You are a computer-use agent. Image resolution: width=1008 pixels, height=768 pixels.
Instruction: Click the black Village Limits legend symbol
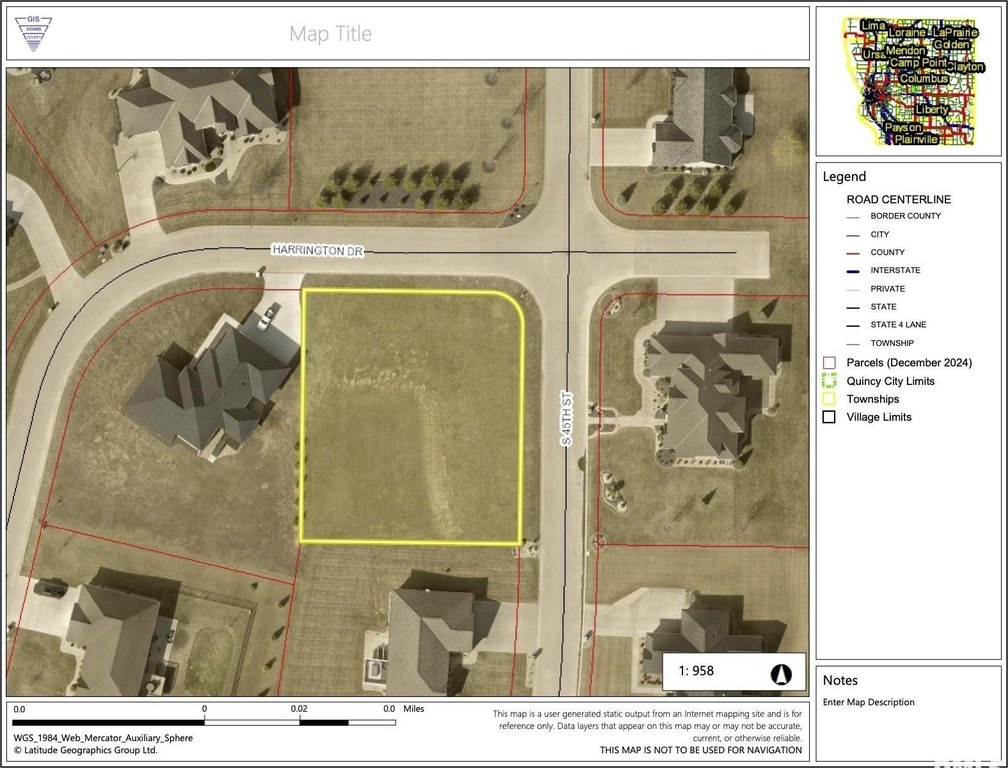point(829,417)
